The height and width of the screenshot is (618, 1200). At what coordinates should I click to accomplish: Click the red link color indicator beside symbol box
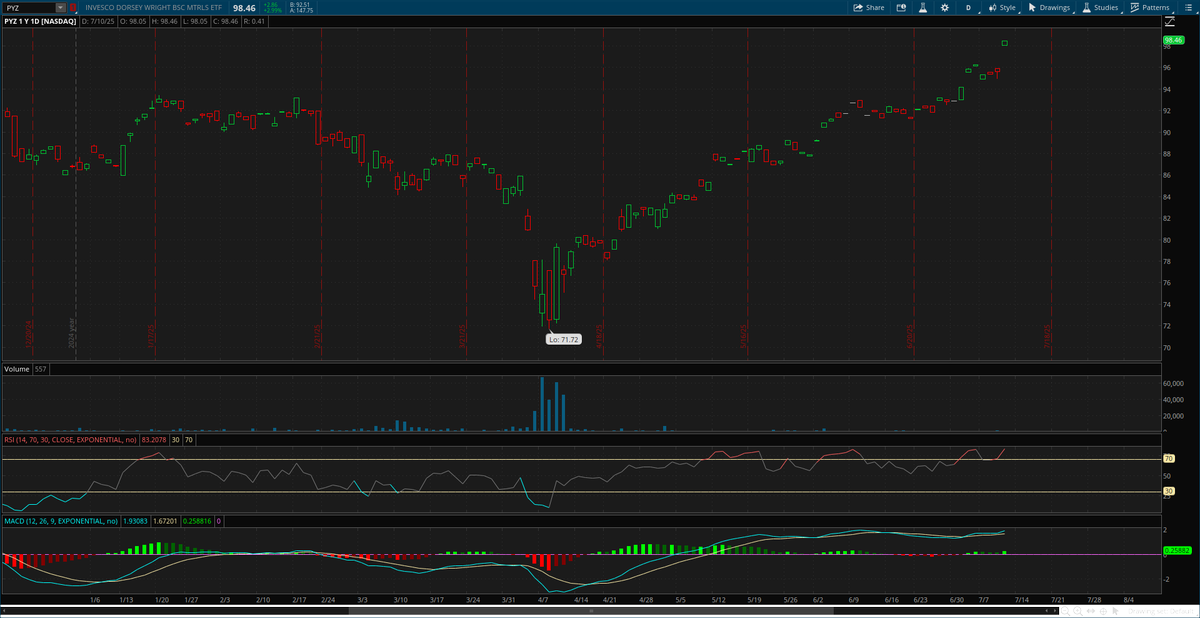[x=73, y=8]
